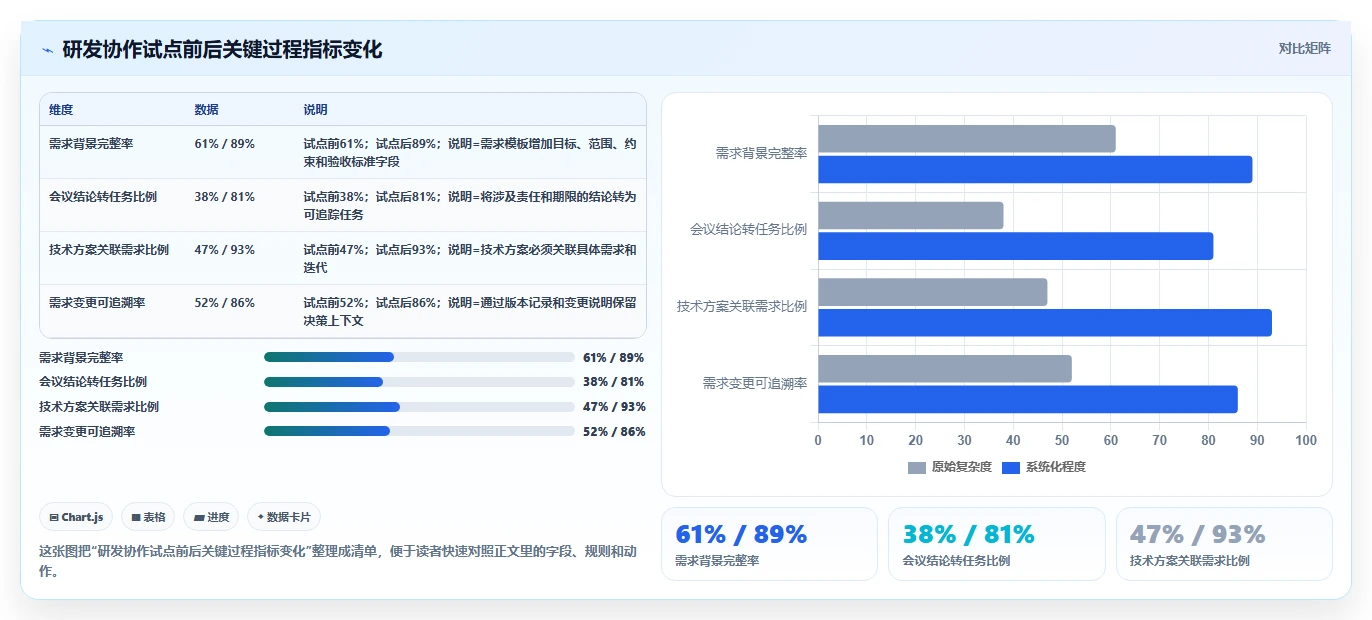Click gray bar for 需求背景完整率 in chart

[x=967, y=139]
